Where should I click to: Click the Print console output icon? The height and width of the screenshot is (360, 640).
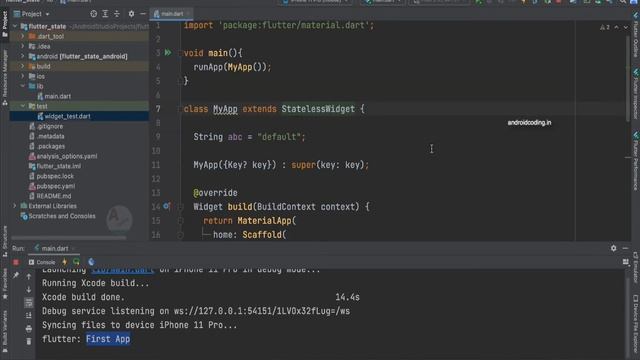pyautogui.click(x=29, y=329)
